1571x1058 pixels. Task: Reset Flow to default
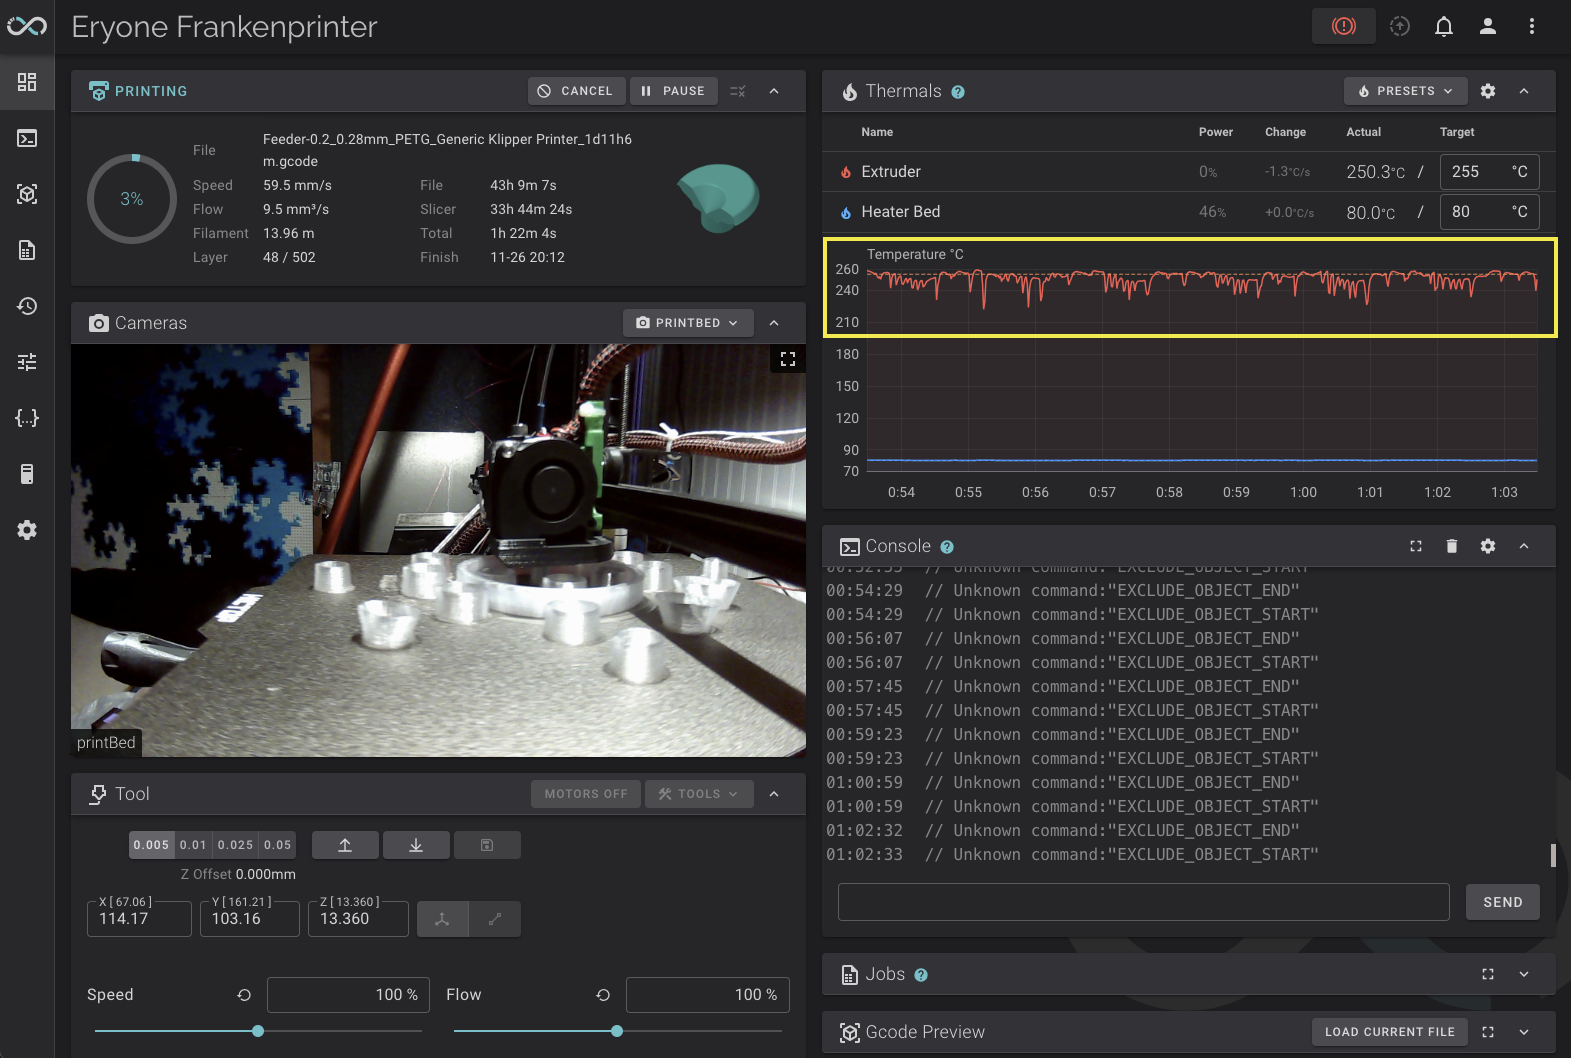pos(603,995)
